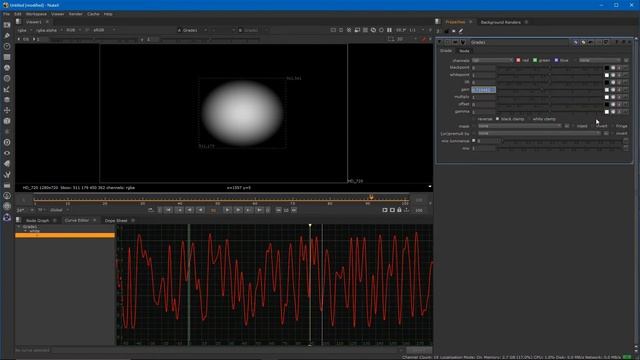640x360 pixels.
Task: Open the channels dropdown in Grade1 properties
Action: pyautogui.click(x=493, y=60)
